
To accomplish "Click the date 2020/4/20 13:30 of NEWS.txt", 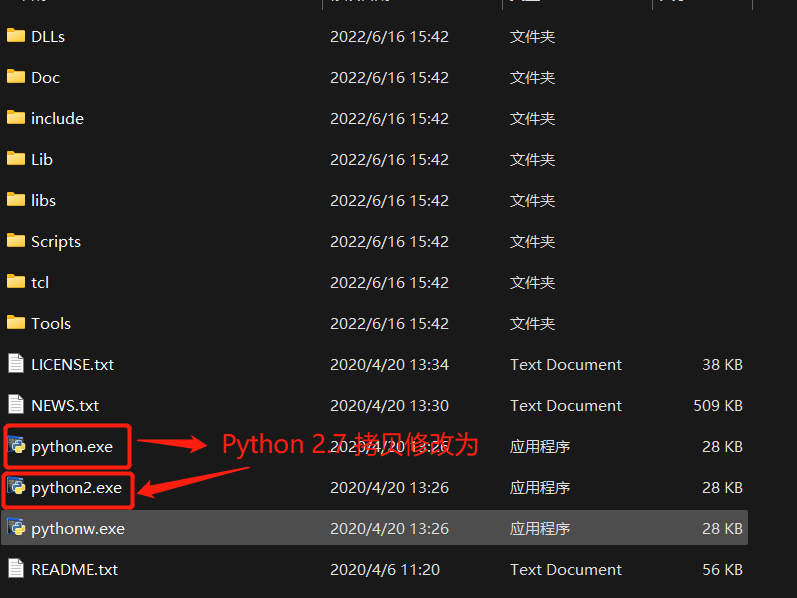I will [389, 406].
